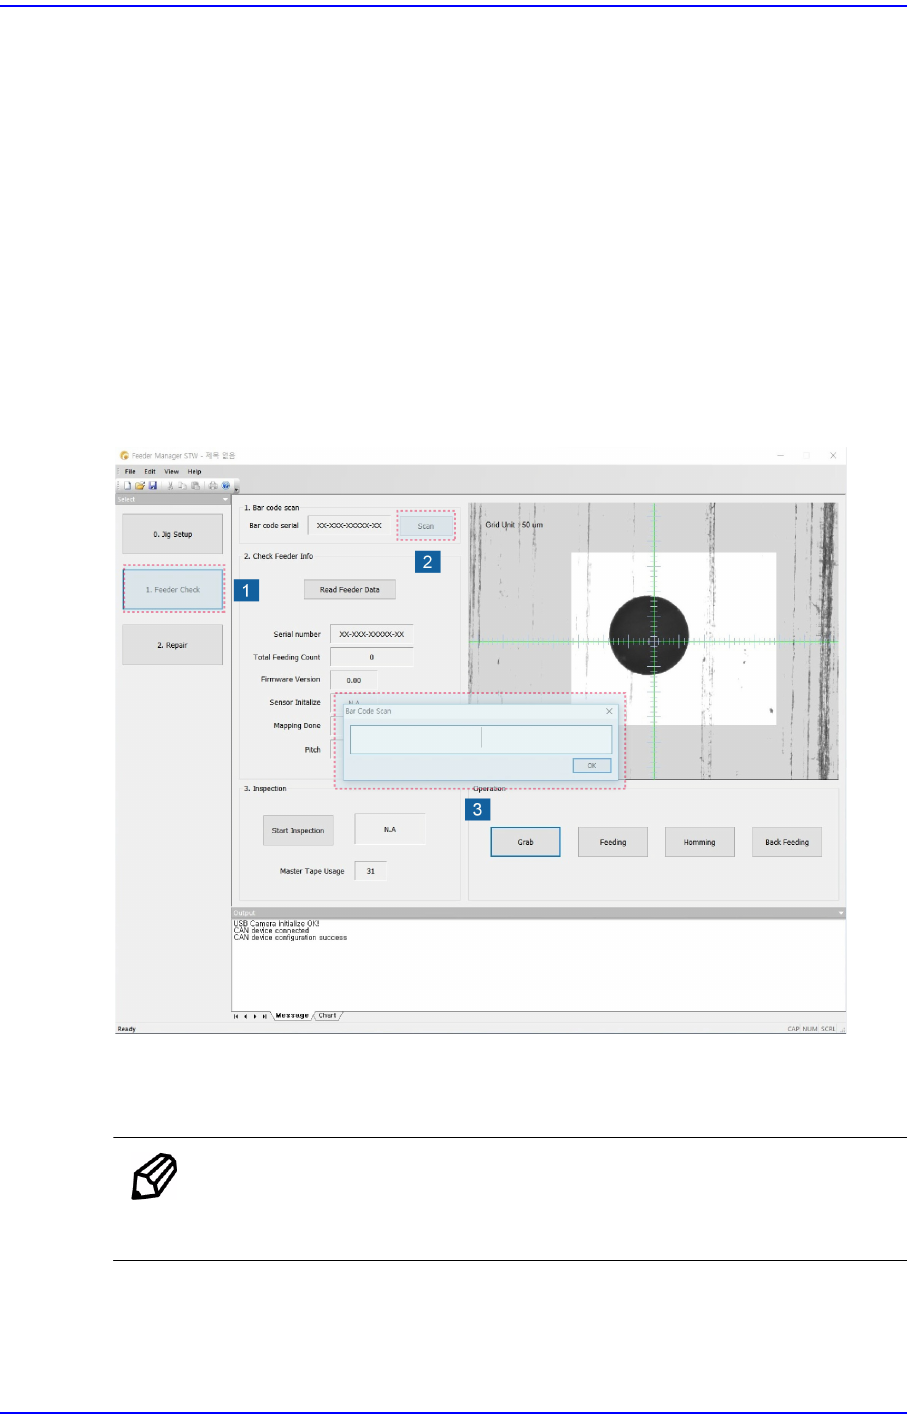Click the Grab operation button
The image size is (907, 1424).
click(525, 842)
